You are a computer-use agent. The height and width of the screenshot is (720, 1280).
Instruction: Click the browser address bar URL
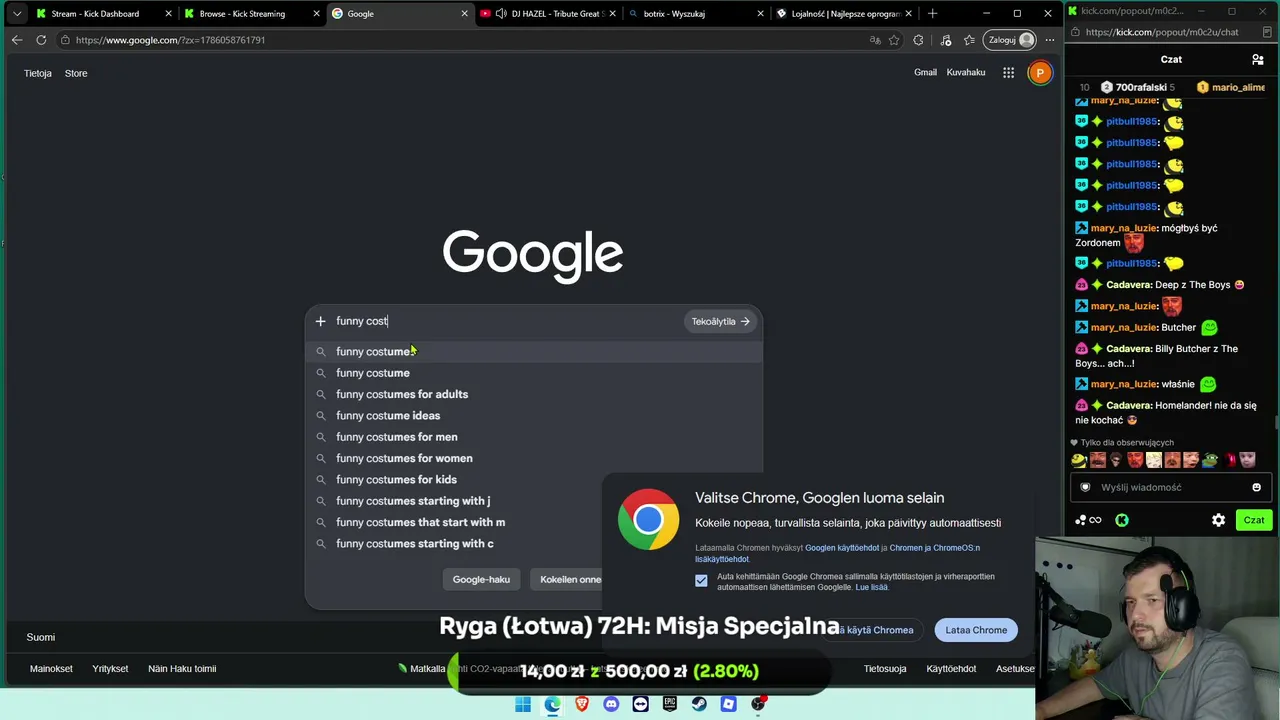[170, 40]
